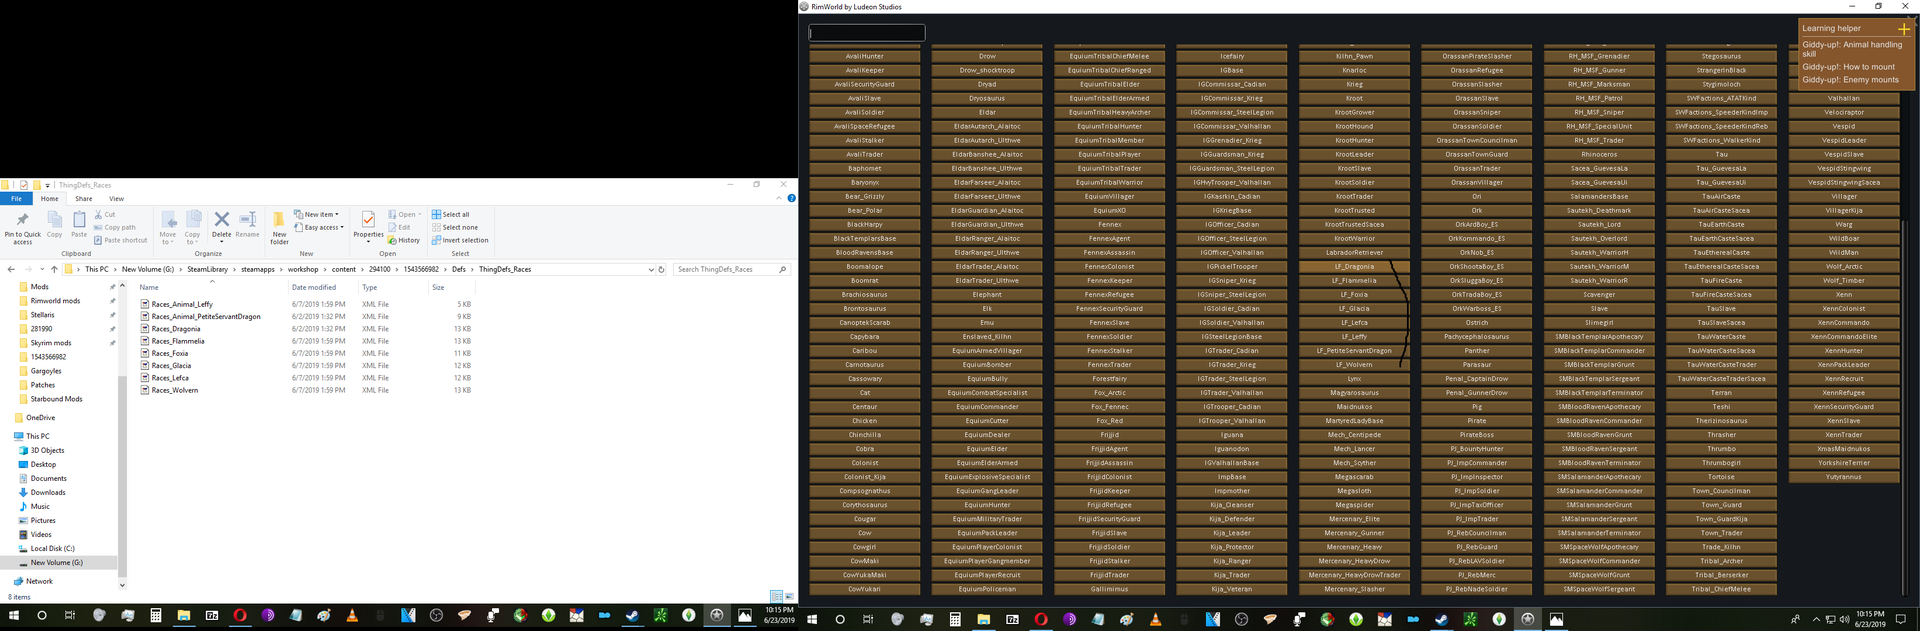
Task: Click Pin to Quick access in Explorer ribbon
Action: pyautogui.click(x=23, y=227)
